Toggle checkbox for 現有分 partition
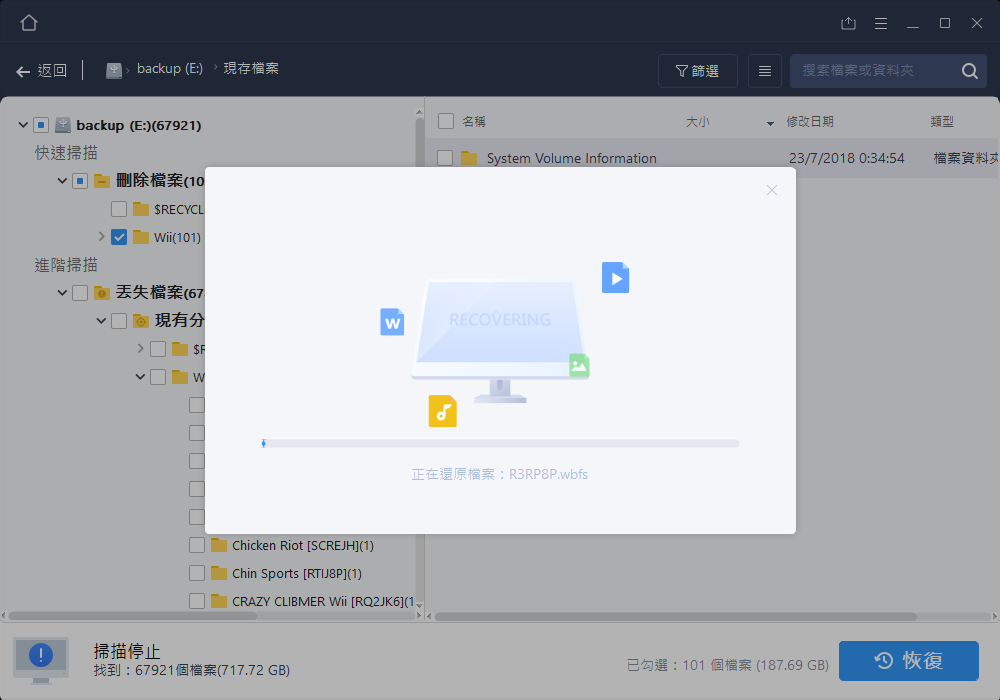 [119, 321]
